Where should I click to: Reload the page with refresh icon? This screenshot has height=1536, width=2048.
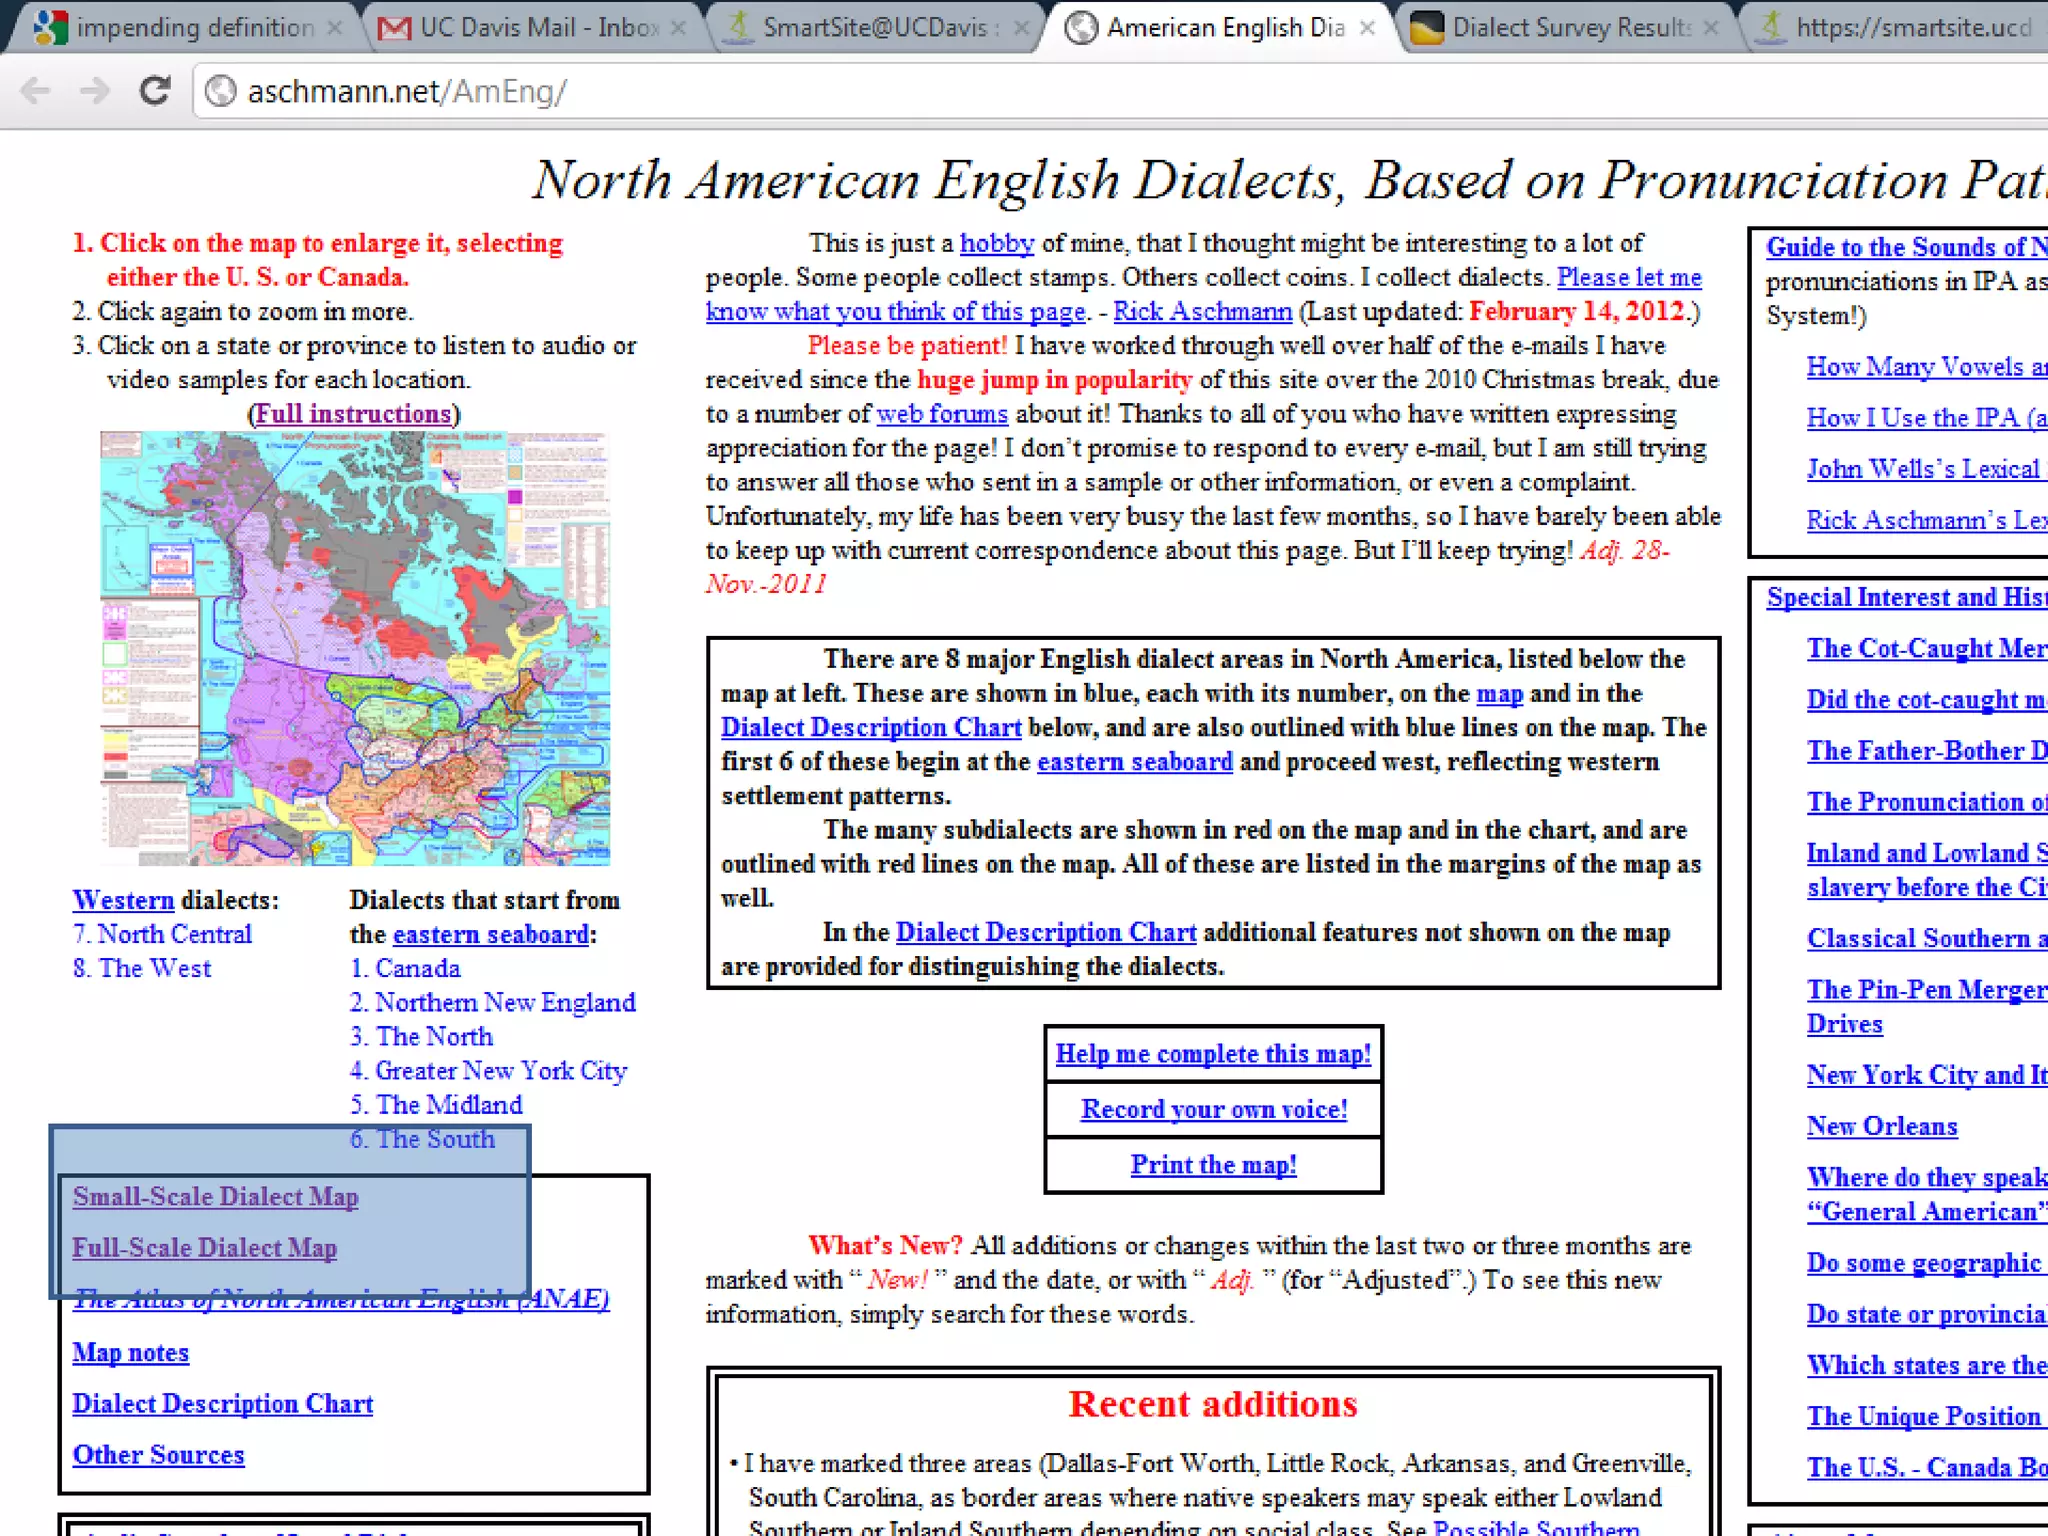click(x=155, y=91)
